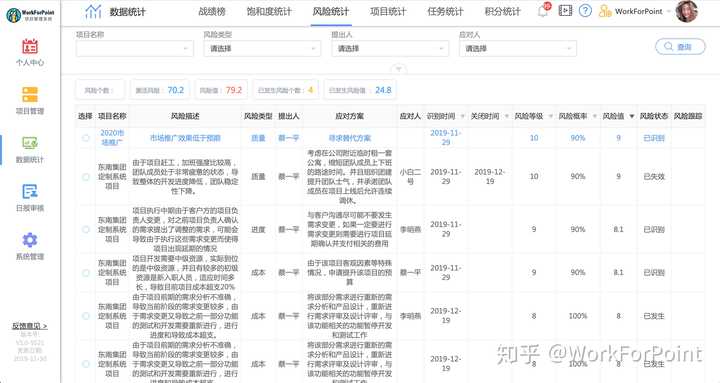
Task: Sort by 风险值 column arrow
Action: (632, 116)
